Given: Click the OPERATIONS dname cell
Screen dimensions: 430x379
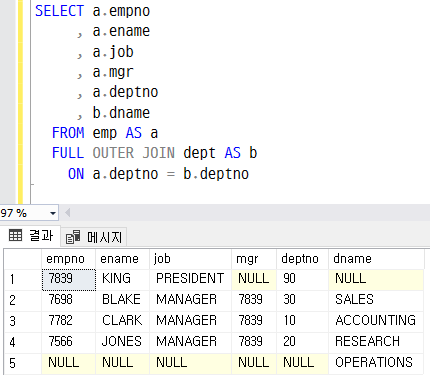Looking at the screenshot, I should [x=376, y=363].
